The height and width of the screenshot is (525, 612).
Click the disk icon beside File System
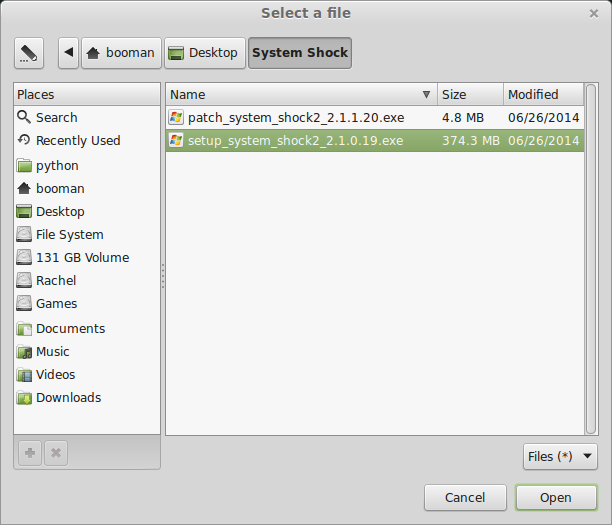[24, 235]
